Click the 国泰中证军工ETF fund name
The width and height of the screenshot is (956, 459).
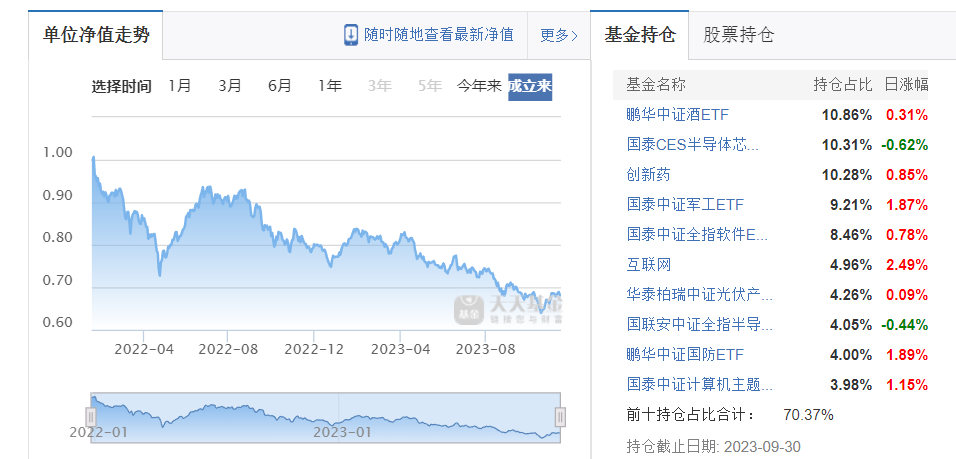pyautogui.click(x=685, y=204)
